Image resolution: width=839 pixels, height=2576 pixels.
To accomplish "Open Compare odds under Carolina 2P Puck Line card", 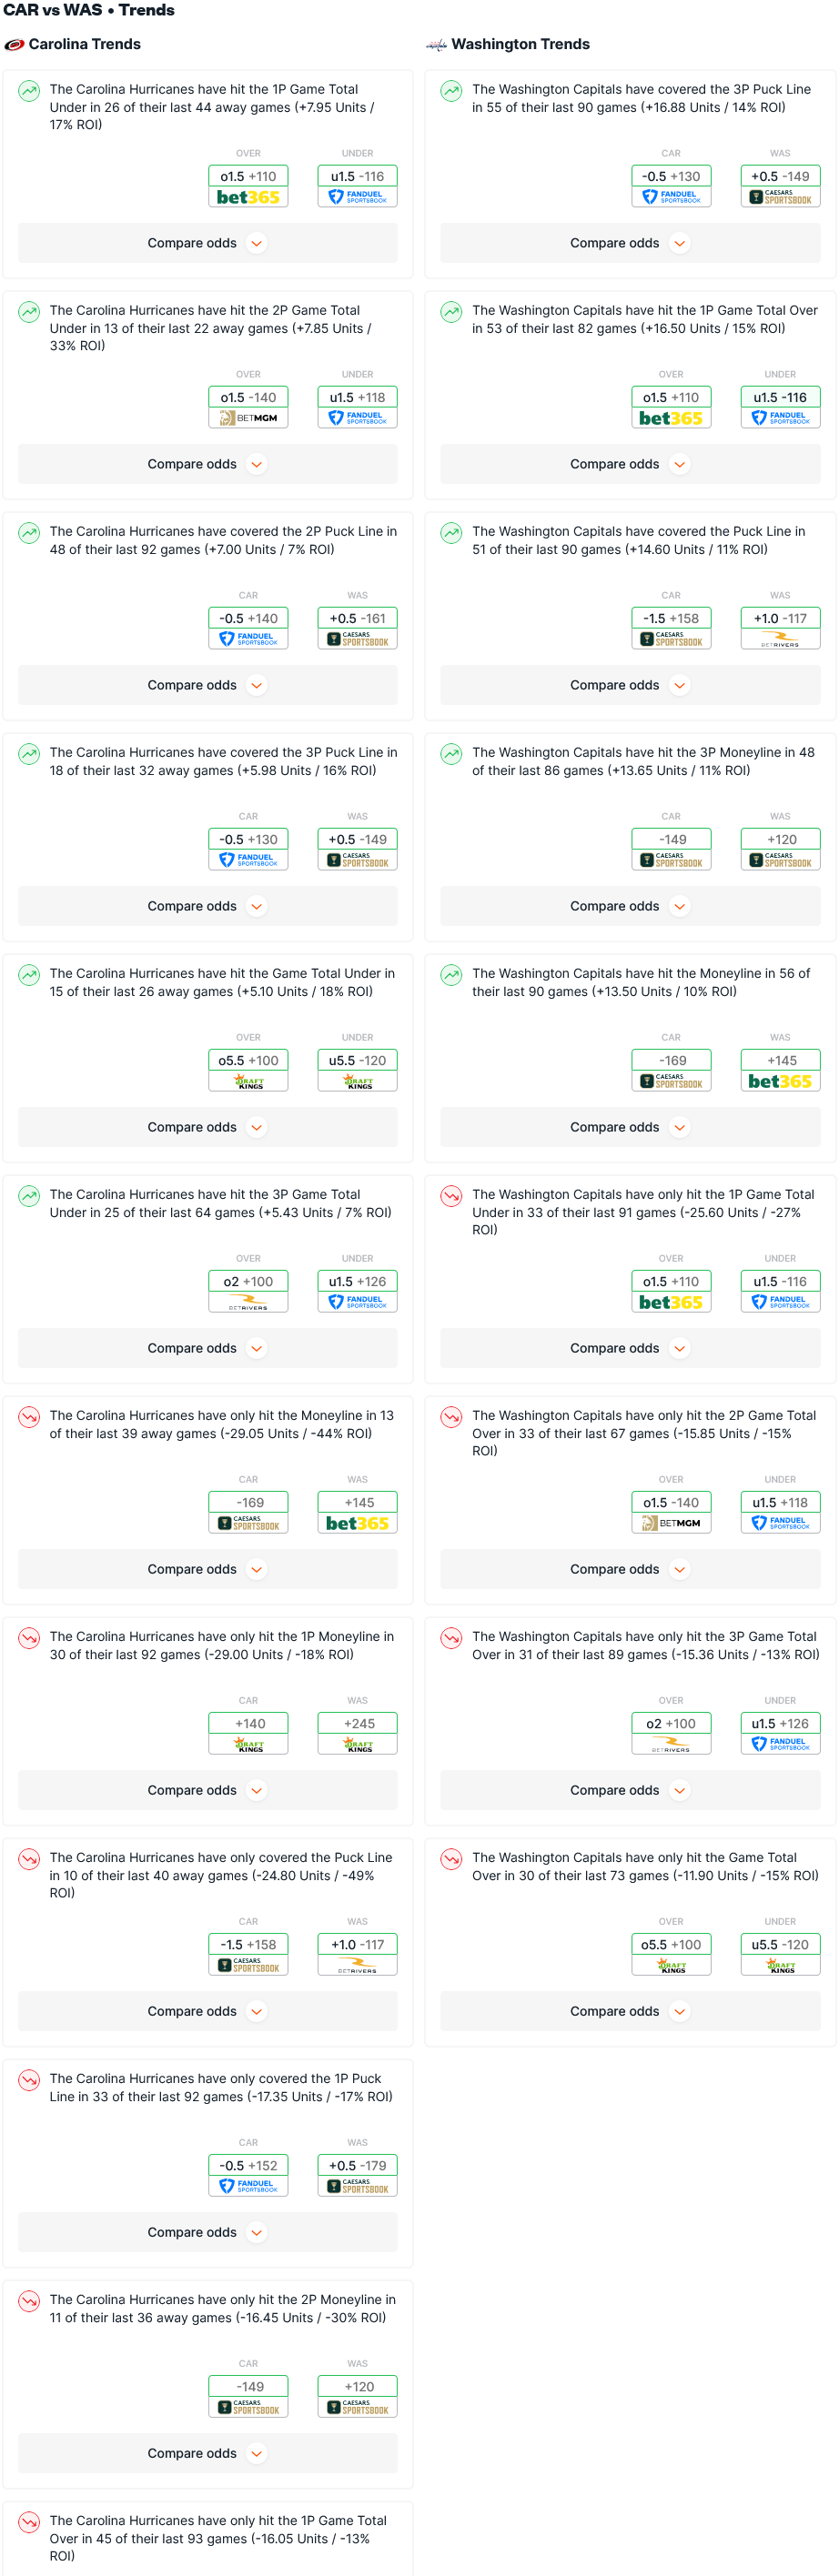I will (x=208, y=686).
